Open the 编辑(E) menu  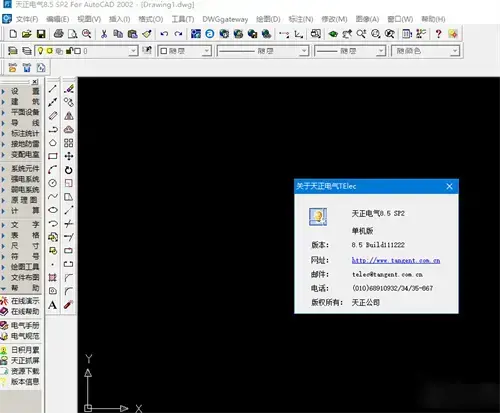[58, 19]
